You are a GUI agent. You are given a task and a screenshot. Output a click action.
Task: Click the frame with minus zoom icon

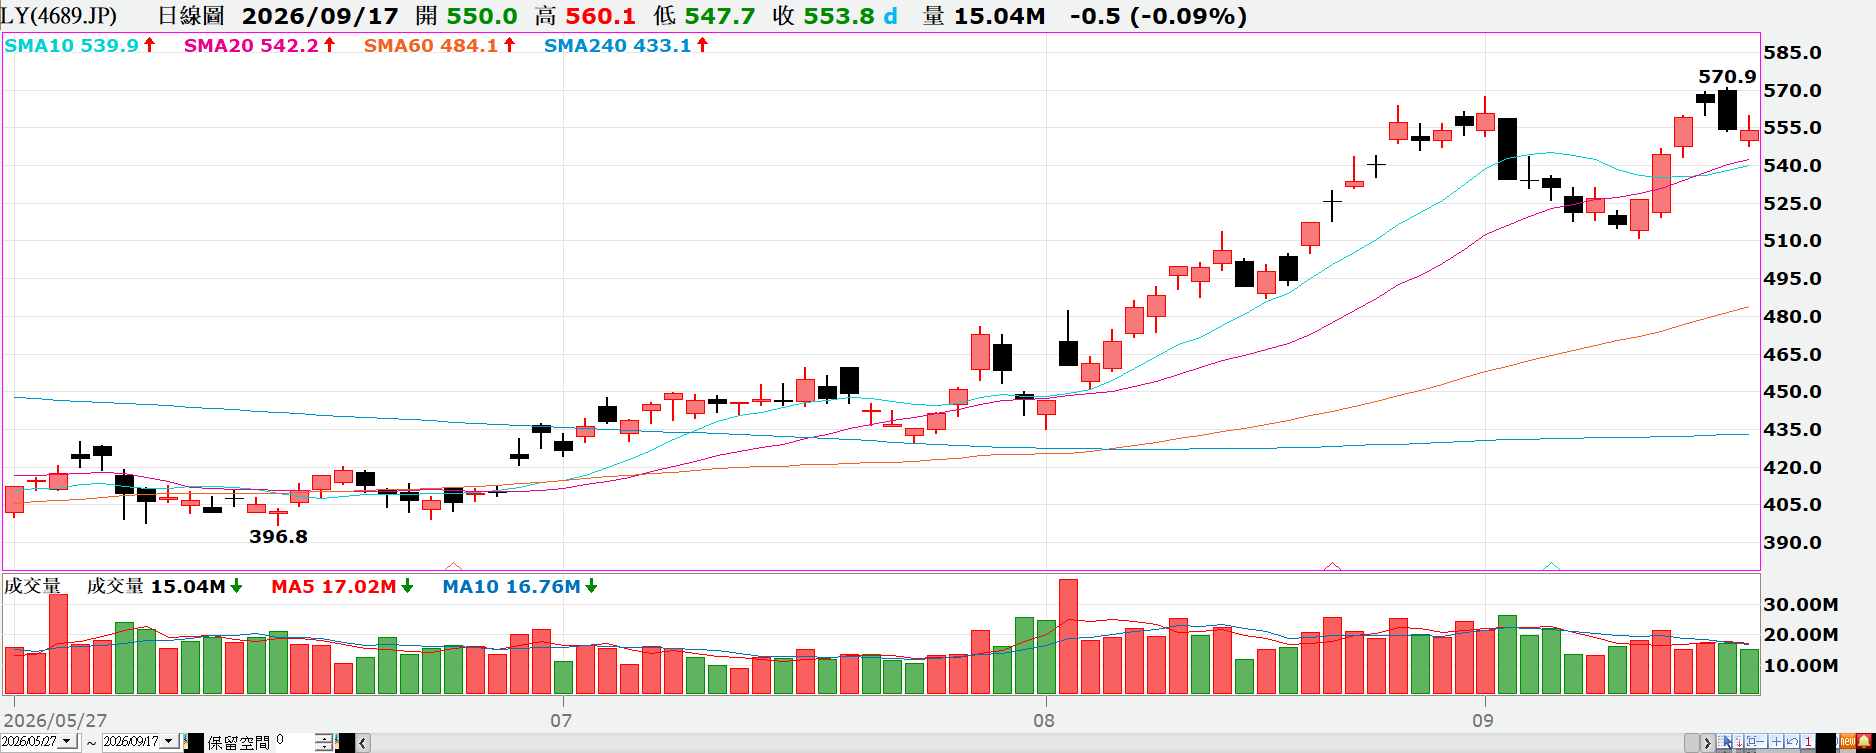1754,742
